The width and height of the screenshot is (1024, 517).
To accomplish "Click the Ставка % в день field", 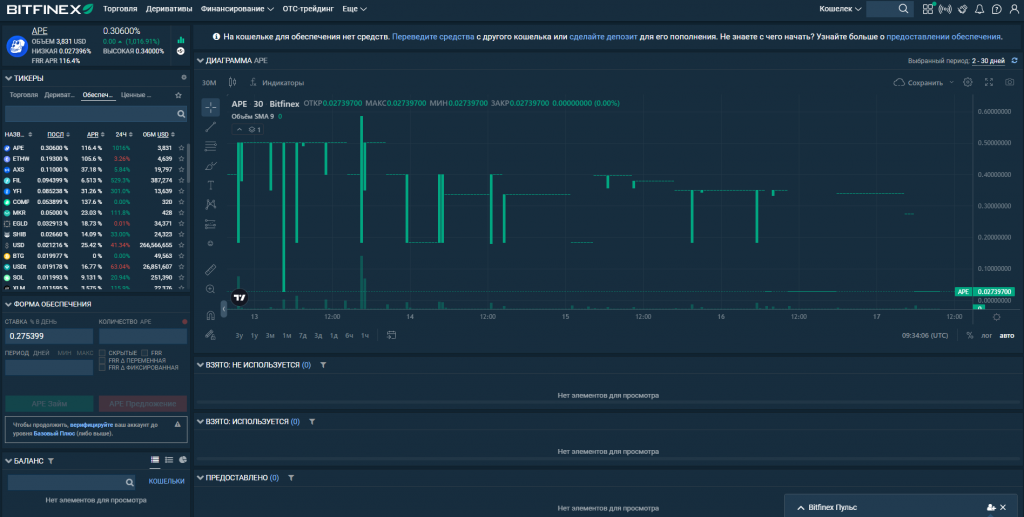I will click(49, 336).
